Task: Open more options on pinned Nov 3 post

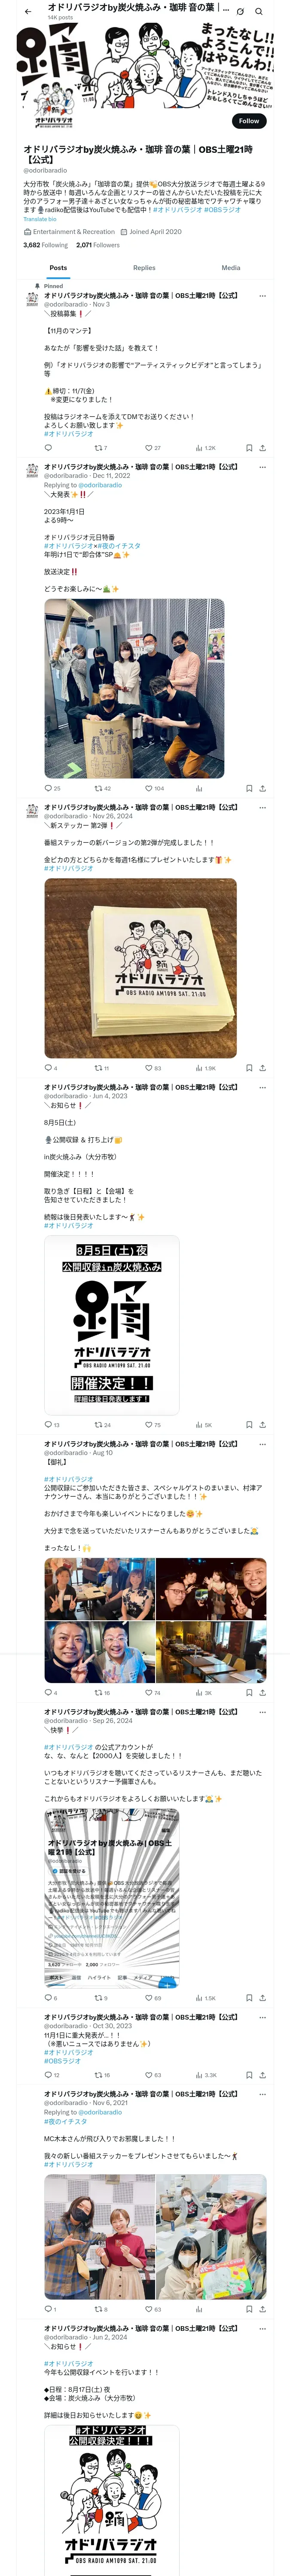Action: click(262, 296)
